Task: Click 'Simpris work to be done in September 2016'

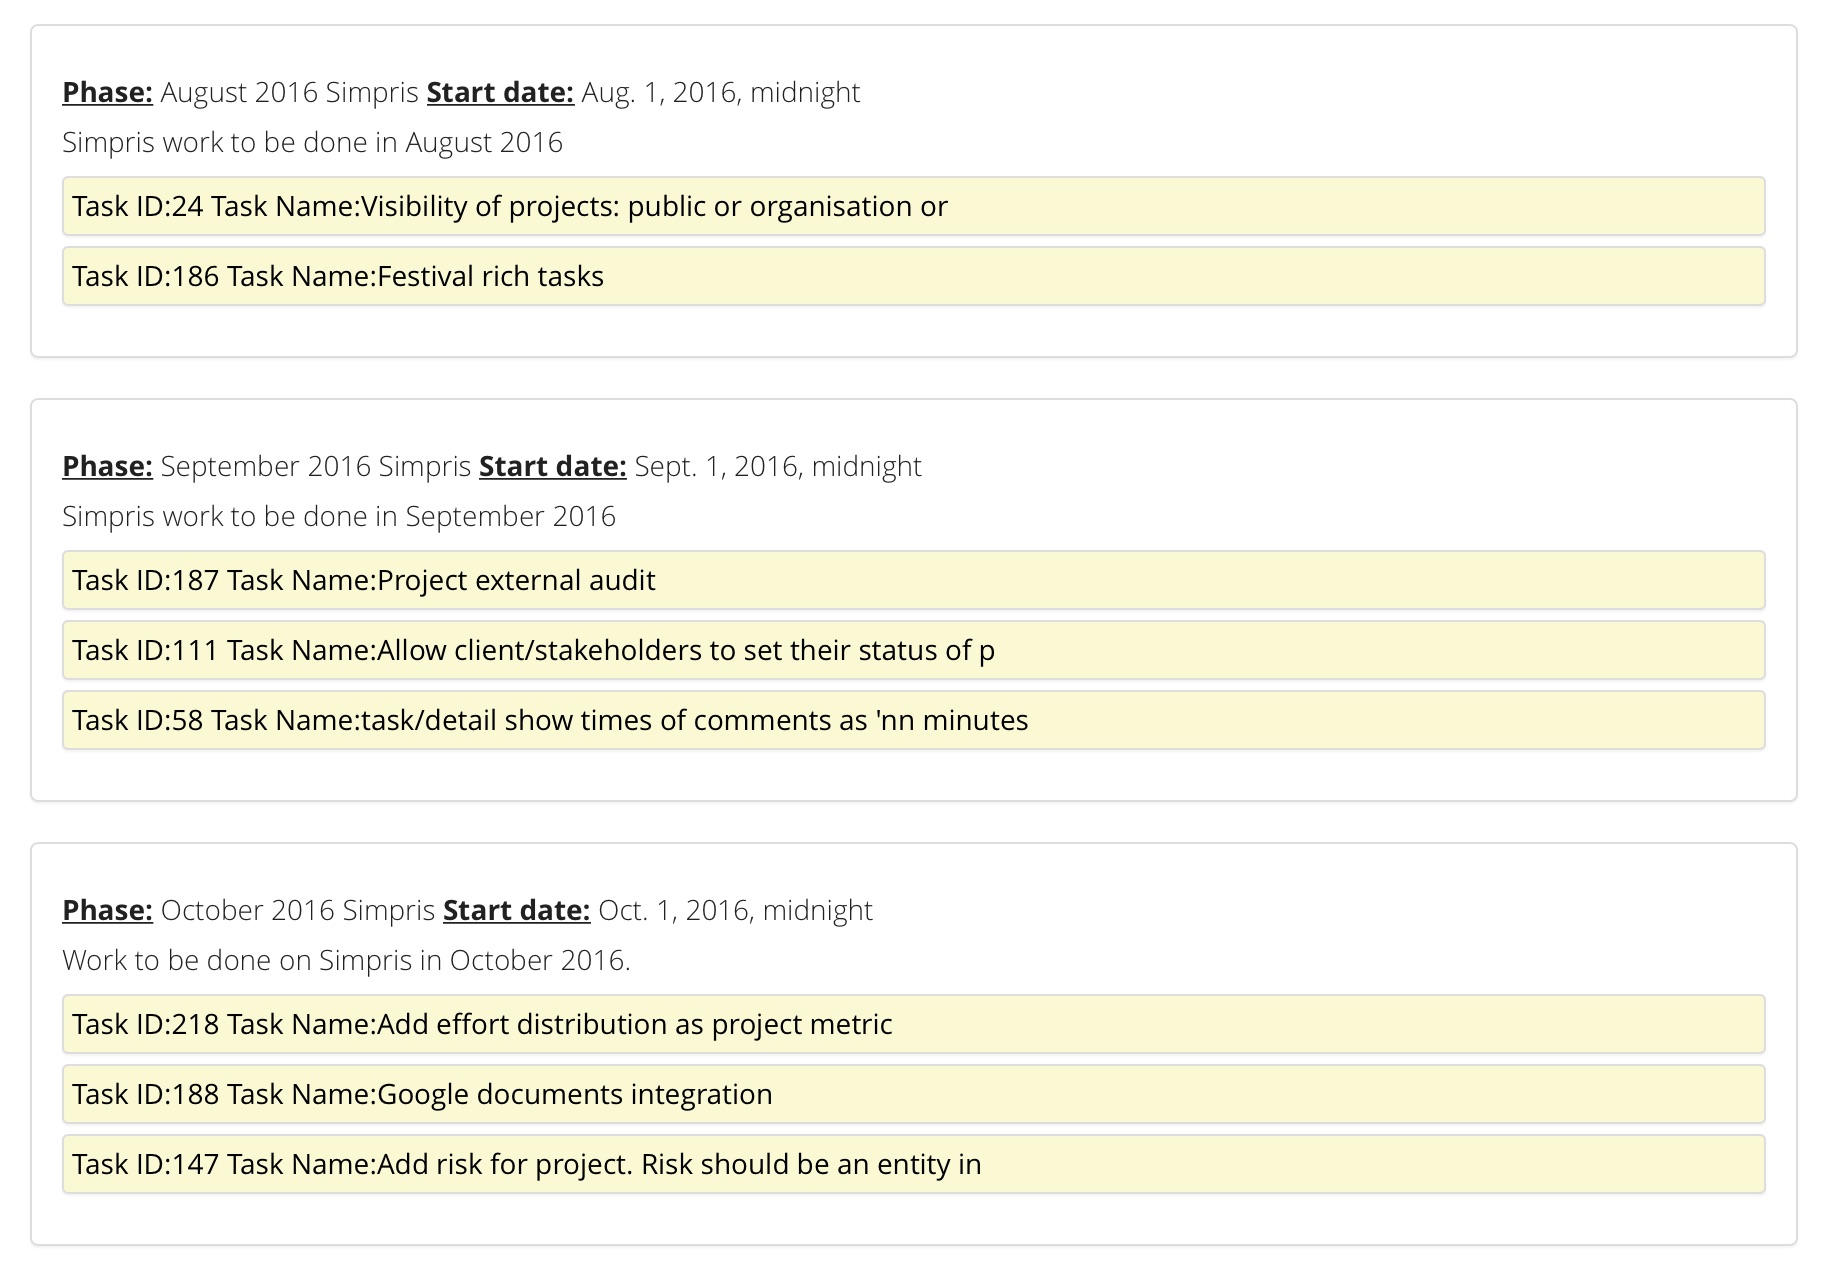Action: 339,516
